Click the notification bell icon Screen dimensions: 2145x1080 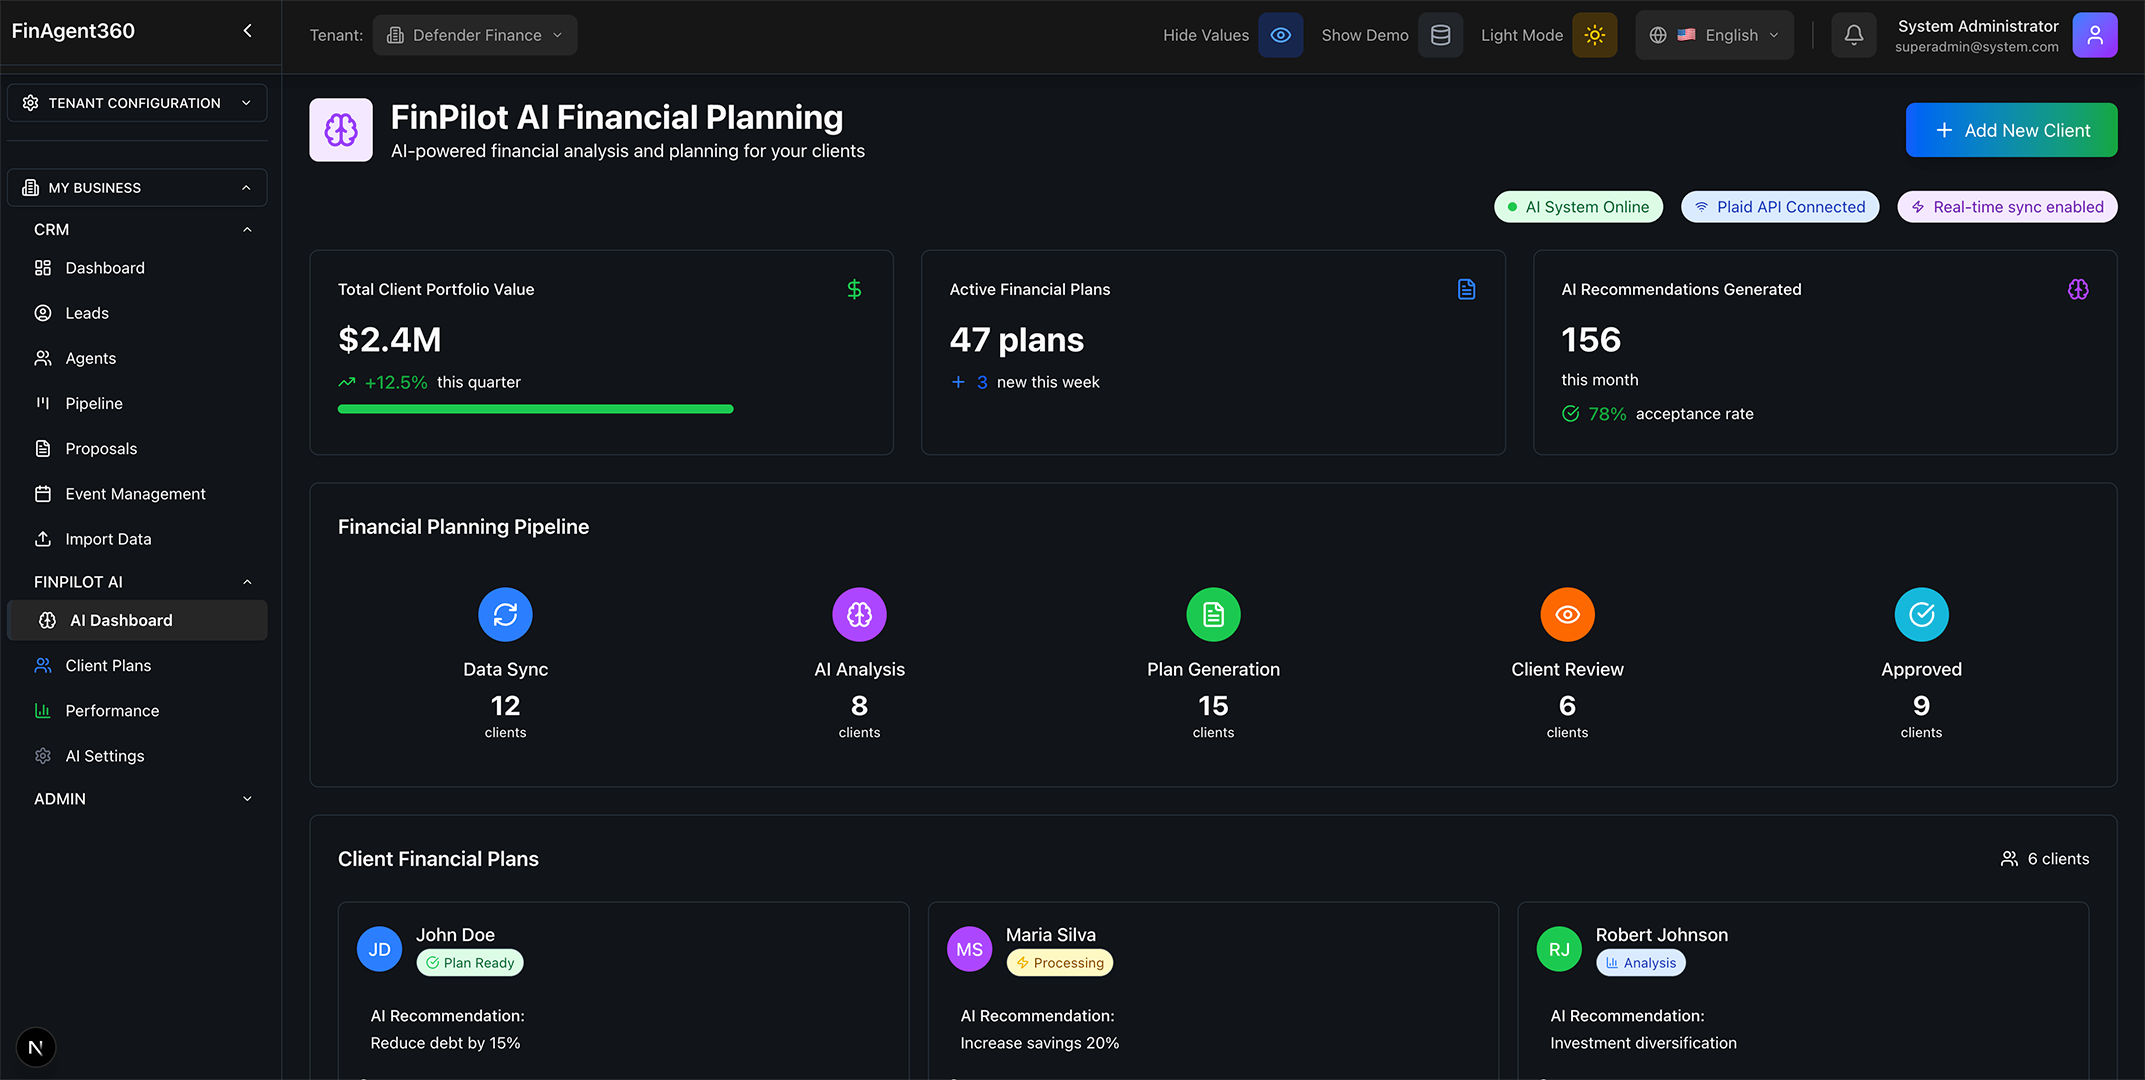tap(1853, 34)
